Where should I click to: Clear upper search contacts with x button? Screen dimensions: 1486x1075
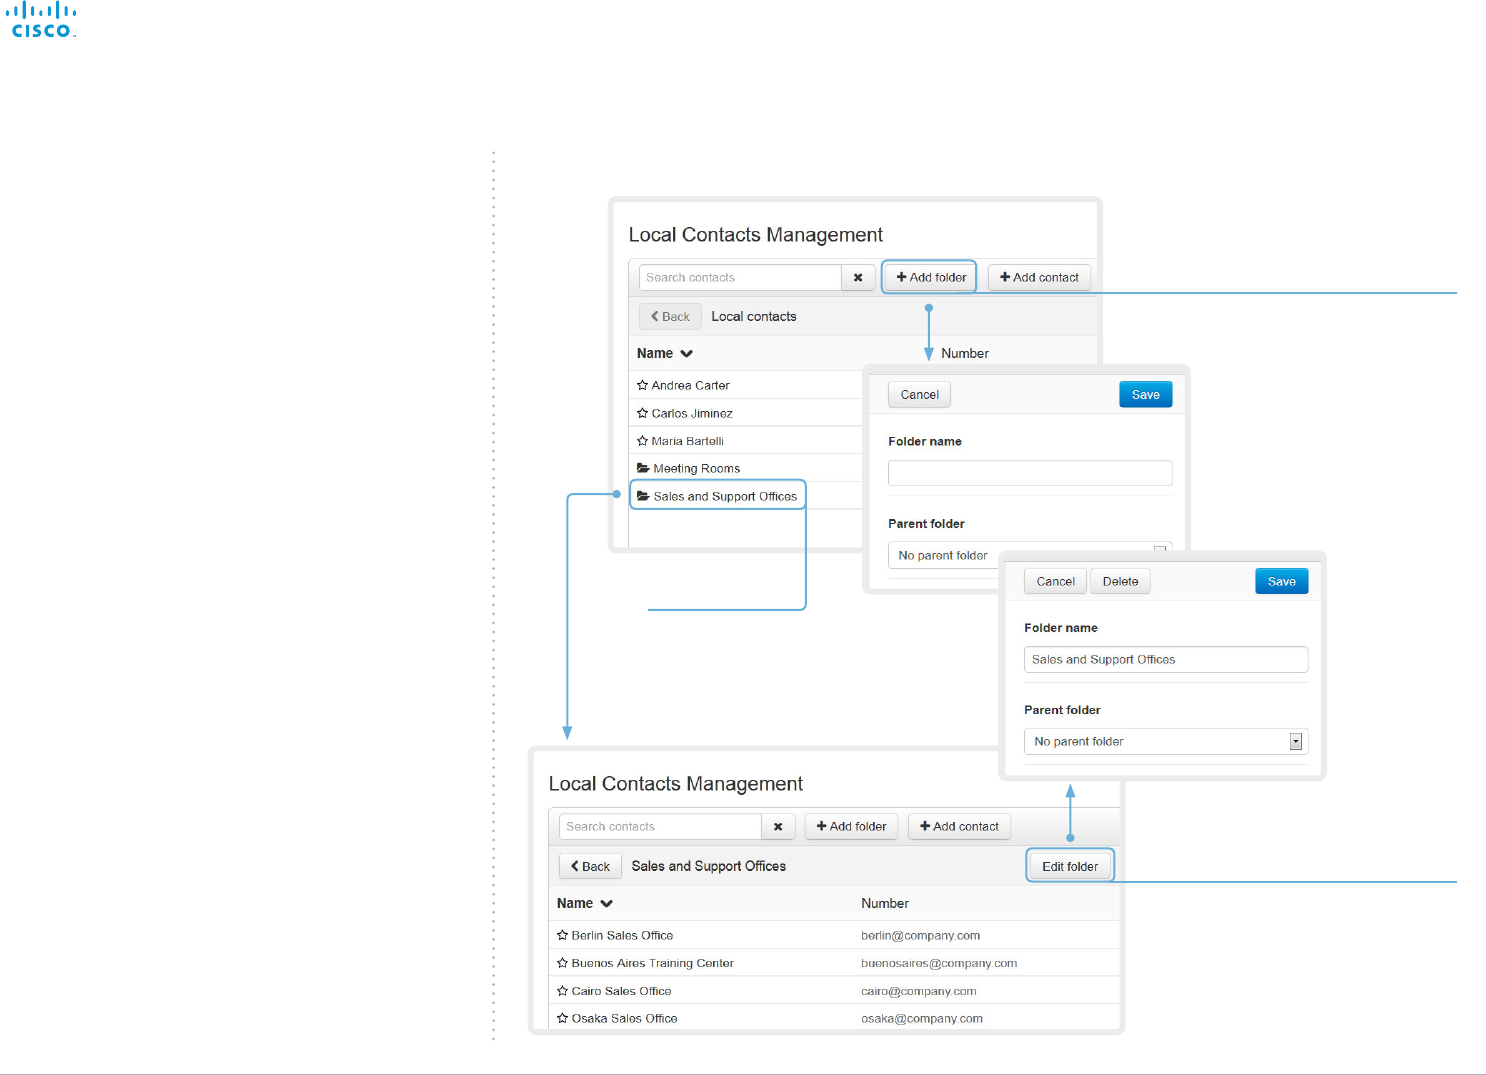pyautogui.click(x=858, y=277)
